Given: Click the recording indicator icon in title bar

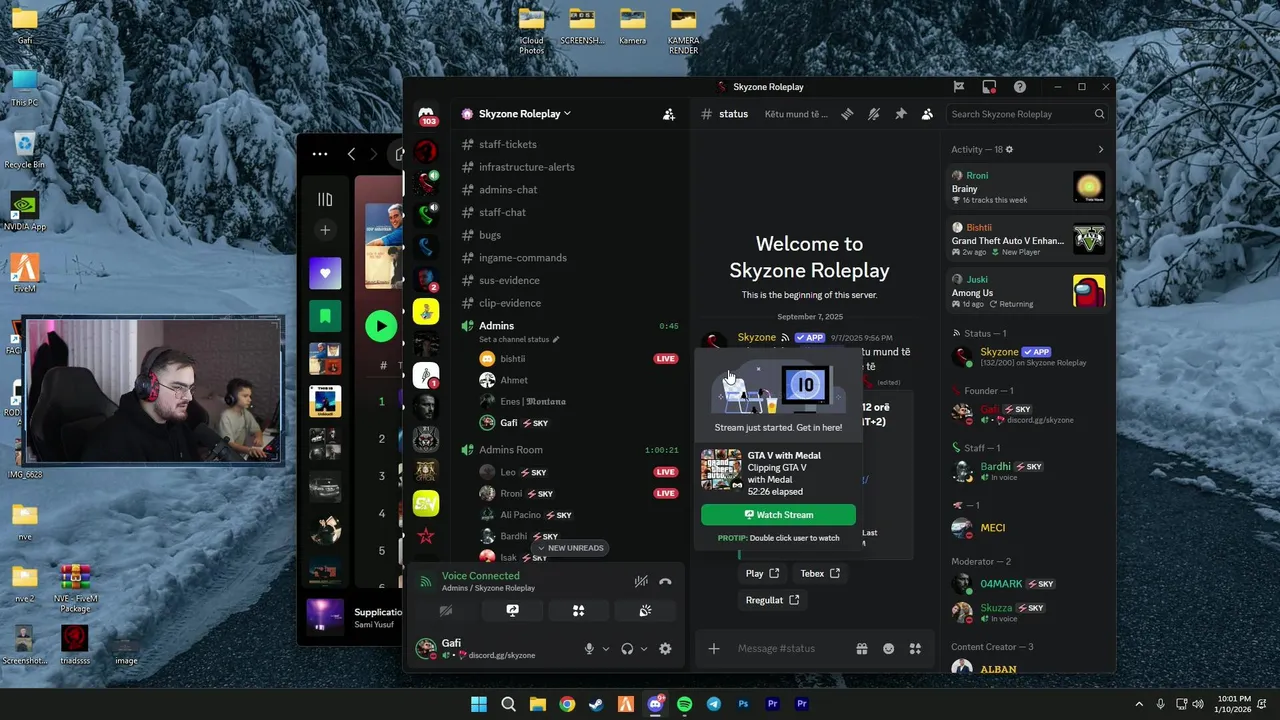Looking at the screenshot, I should [x=989, y=87].
